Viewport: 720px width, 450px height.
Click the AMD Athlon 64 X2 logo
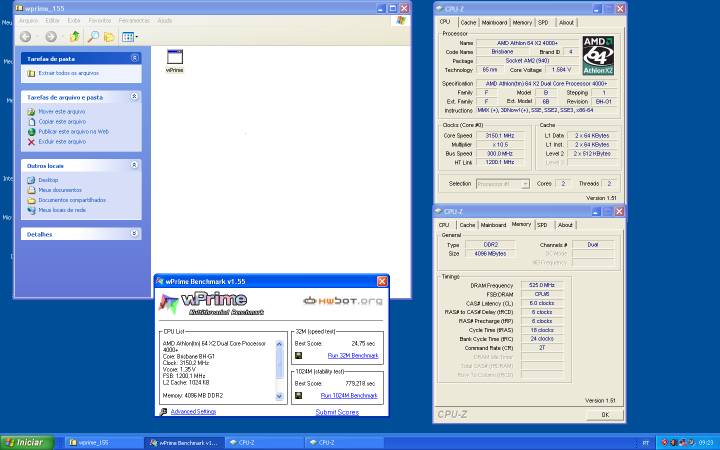click(598, 56)
